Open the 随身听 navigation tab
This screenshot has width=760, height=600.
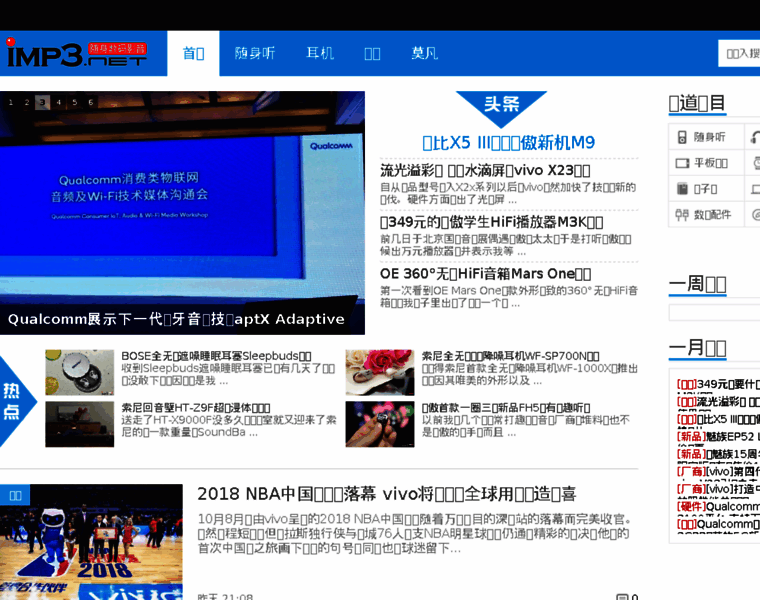pos(255,53)
